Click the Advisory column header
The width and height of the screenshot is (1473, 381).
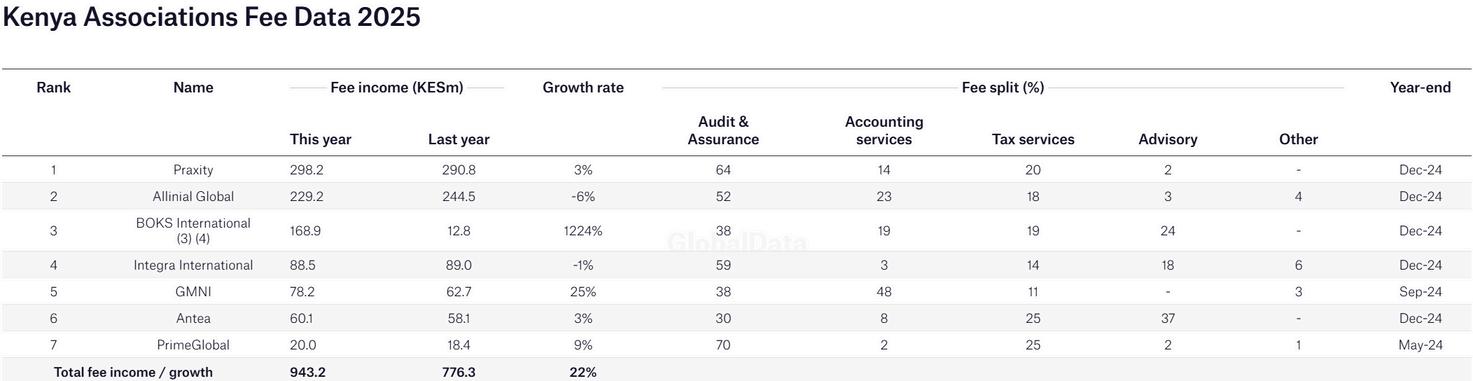1168,140
